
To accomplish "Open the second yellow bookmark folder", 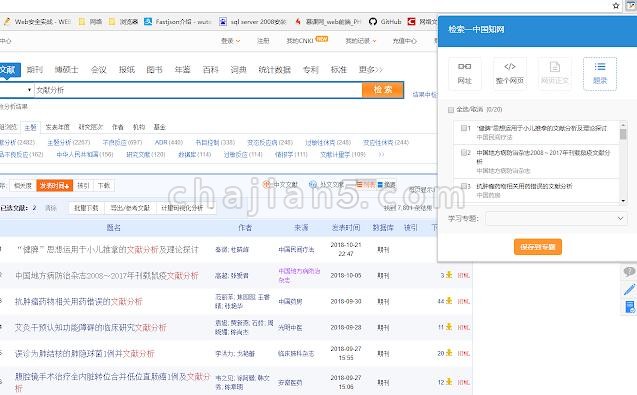I will coord(123,22).
